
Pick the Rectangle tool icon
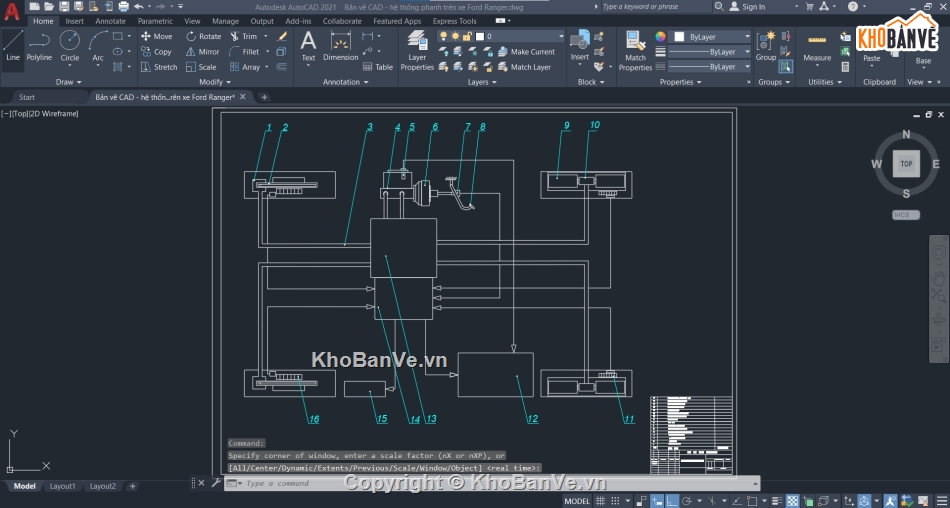pyautogui.click(x=118, y=36)
